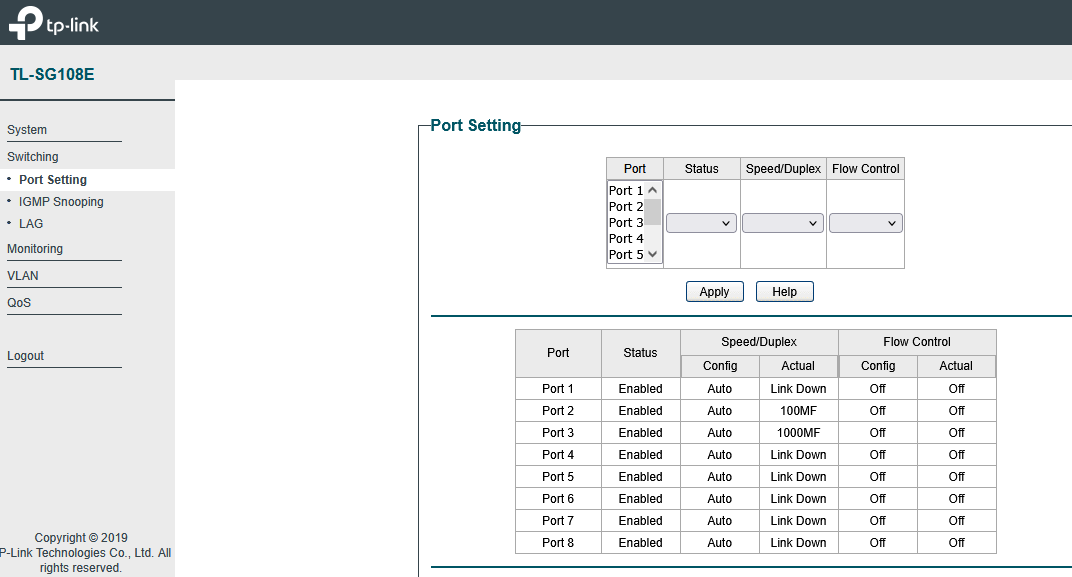Open the System menu
The width and height of the screenshot is (1072, 577).
pyautogui.click(x=27, y=130)
